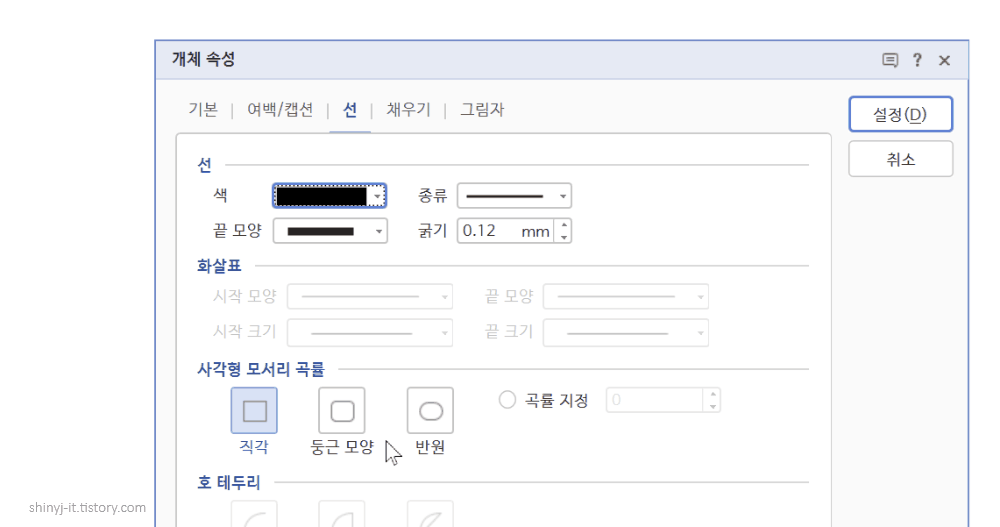Select the 둥근 모양 rounded corner icon
Viewport: 1000px width, 527px height.
(x=342, y=411)
